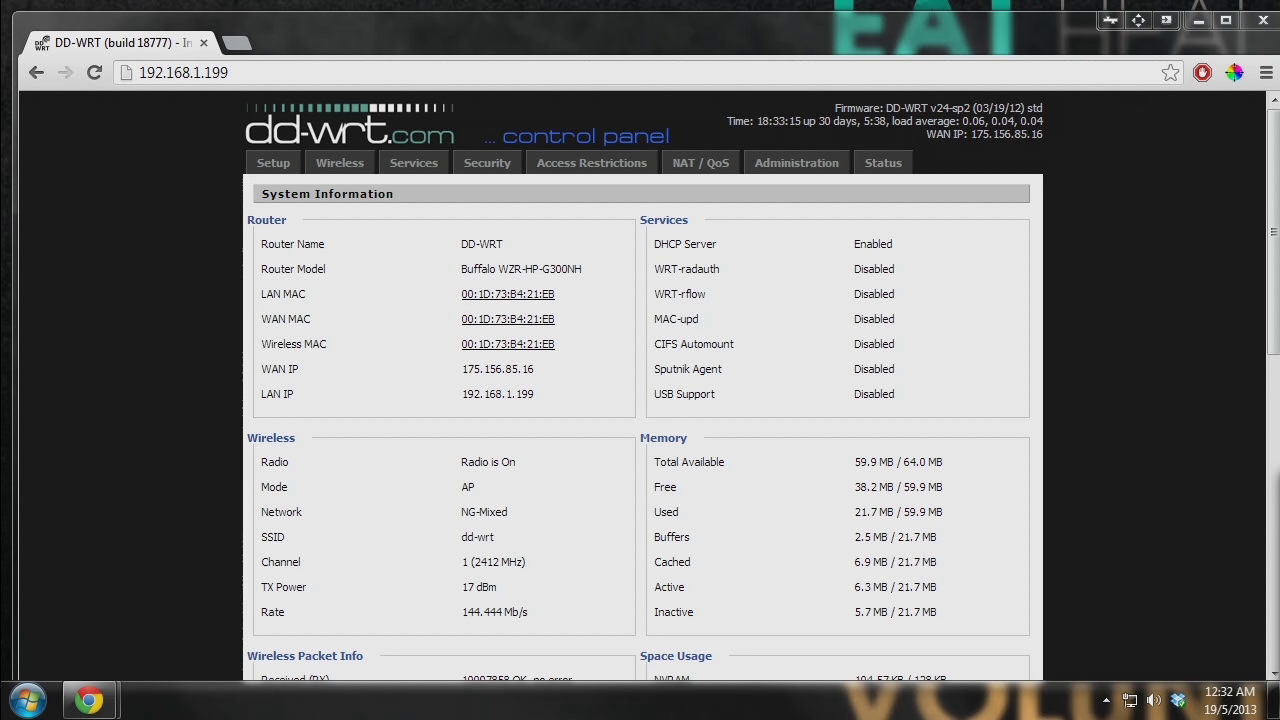The image size is (1280, 720).
Task: Click the LAN IP value 192.168.1.199
Action: (497, 394)
